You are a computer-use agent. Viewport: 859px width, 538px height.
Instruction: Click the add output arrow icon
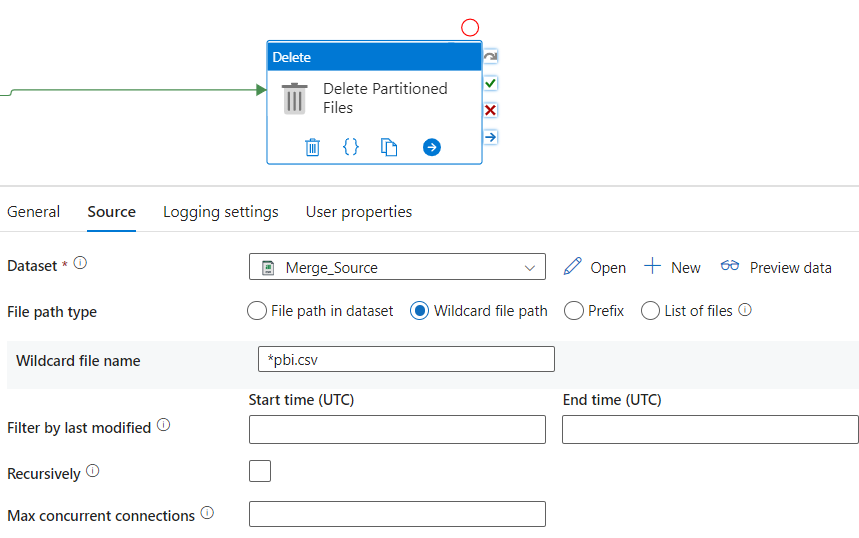431,147
